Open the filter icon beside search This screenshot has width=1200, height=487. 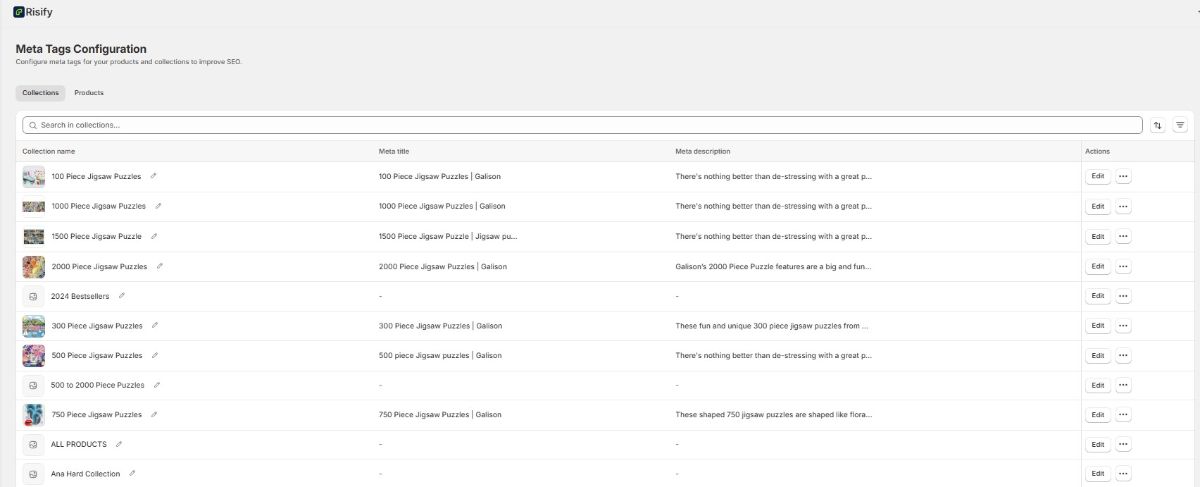coord(1180,125)
